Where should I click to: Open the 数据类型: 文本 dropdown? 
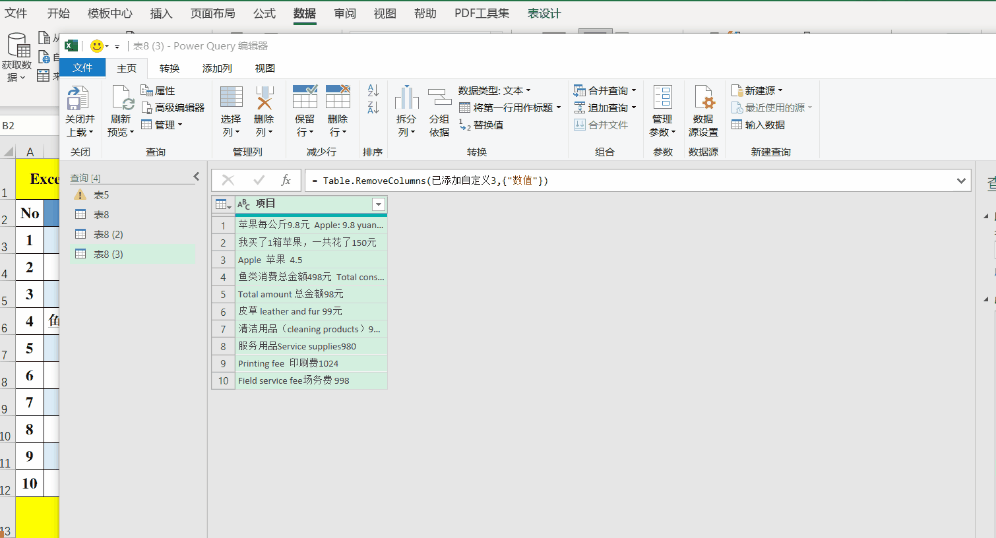coord(494,90)
